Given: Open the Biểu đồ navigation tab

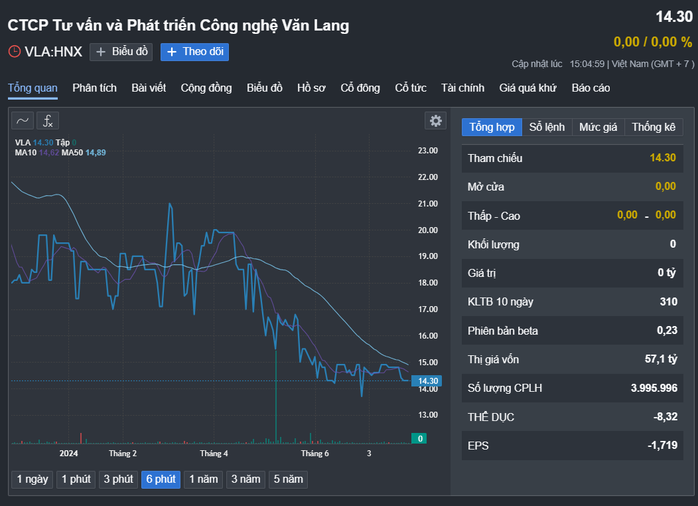Looking at the screenshot, I should point(264,88).
